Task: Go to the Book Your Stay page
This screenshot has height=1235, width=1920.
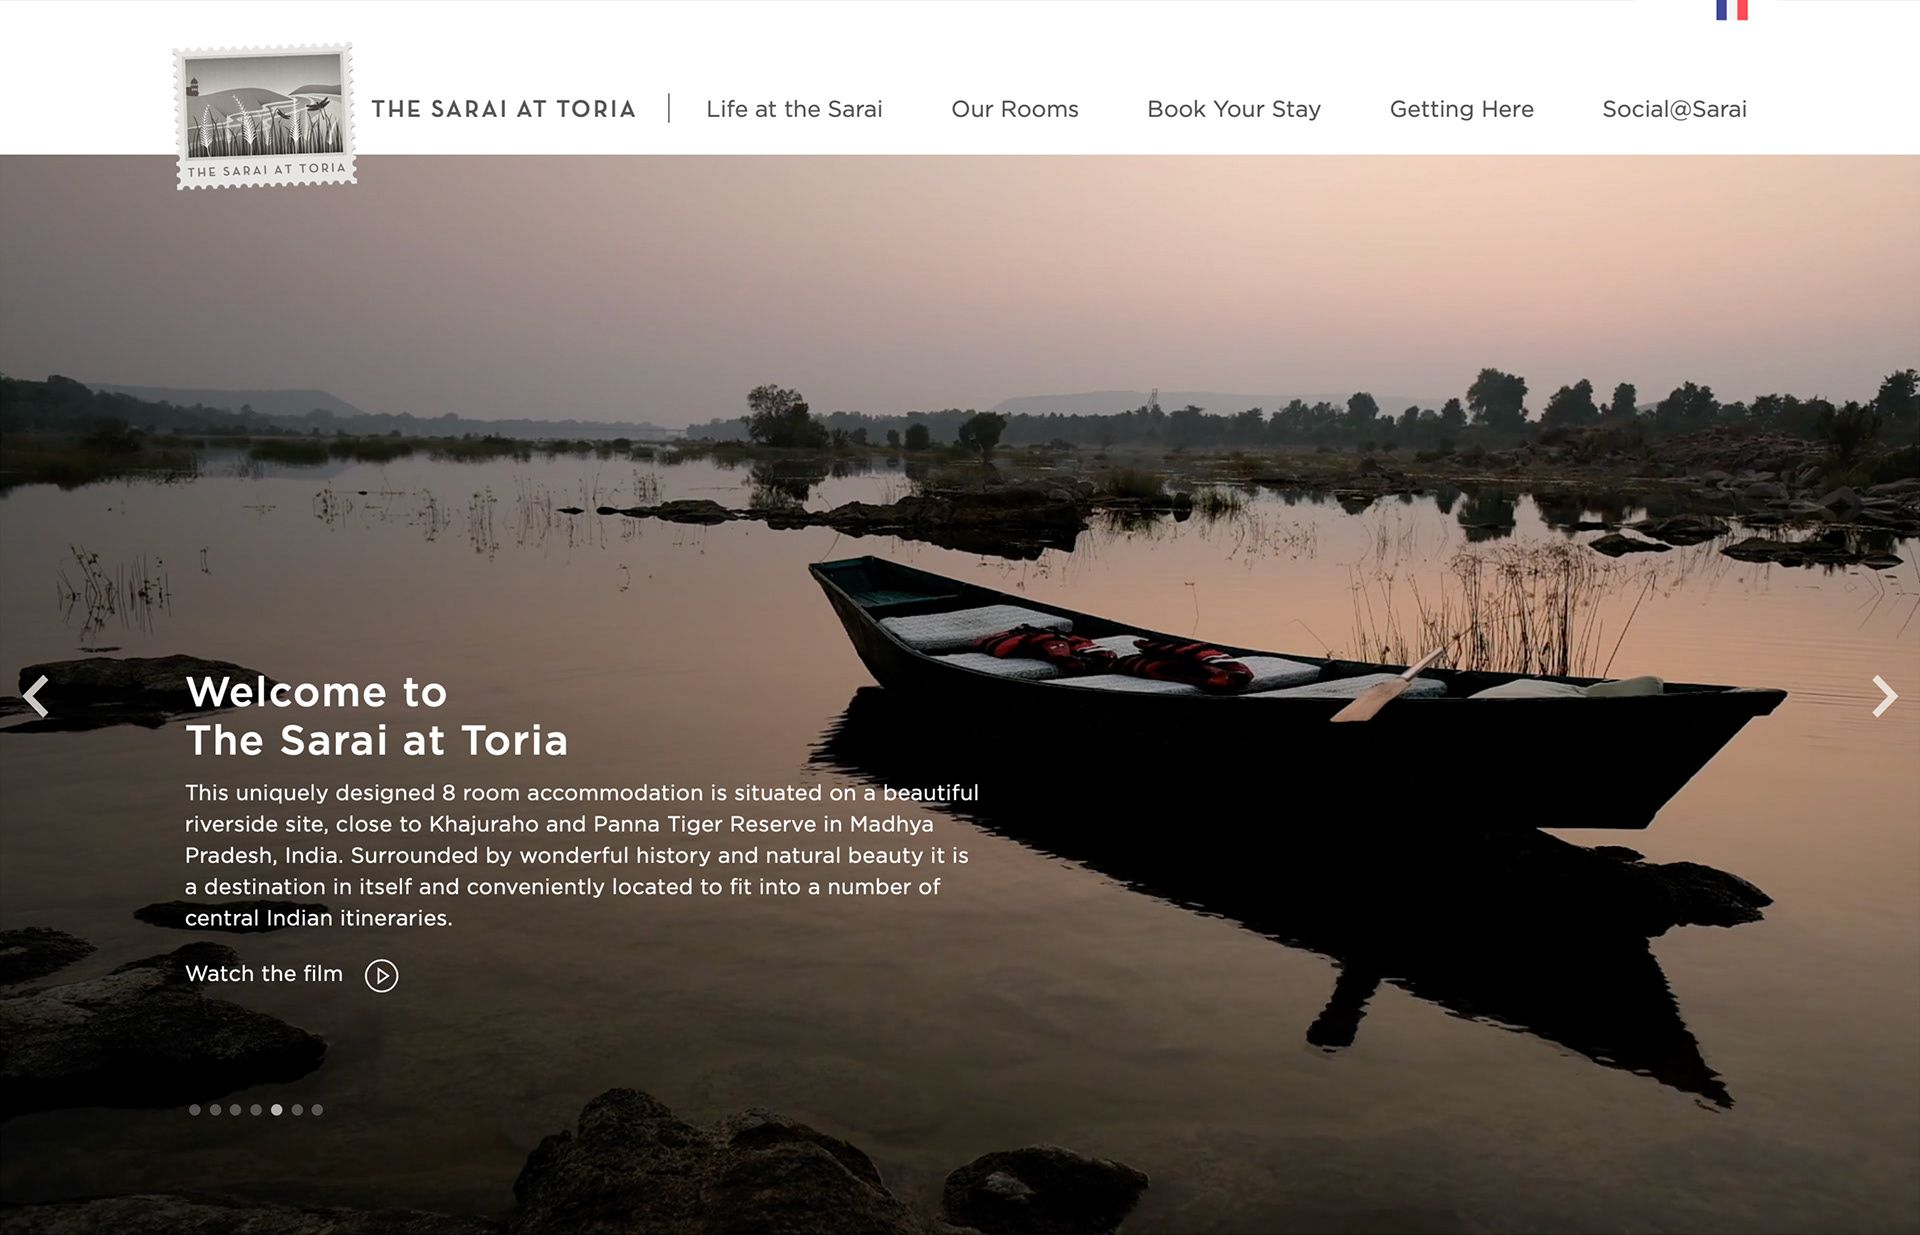Action: tap(1234, 109)
